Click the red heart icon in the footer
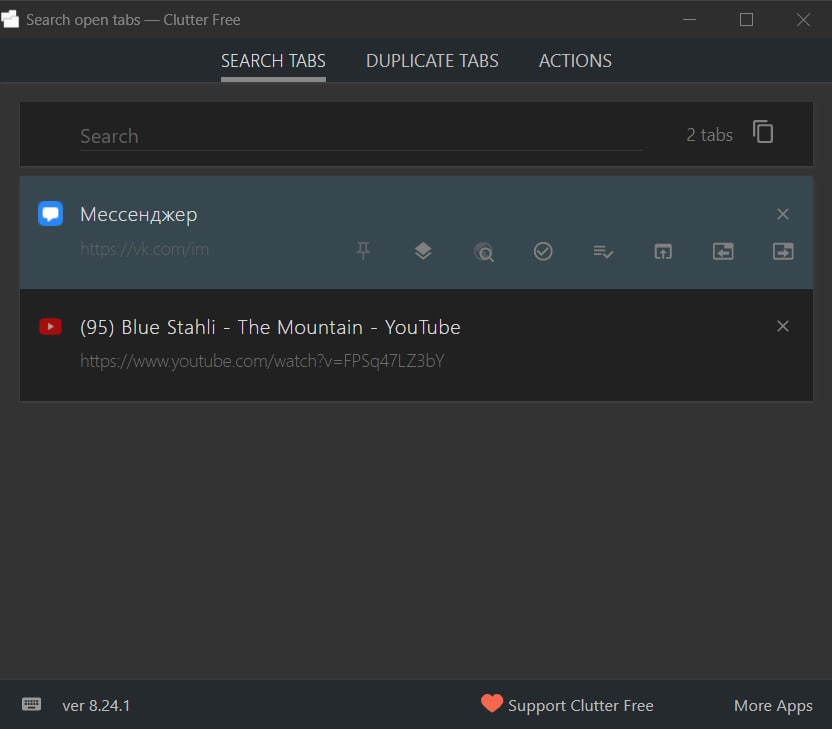Image resolution: width=832 pixels, height=729 pixels. coord(492,704)
